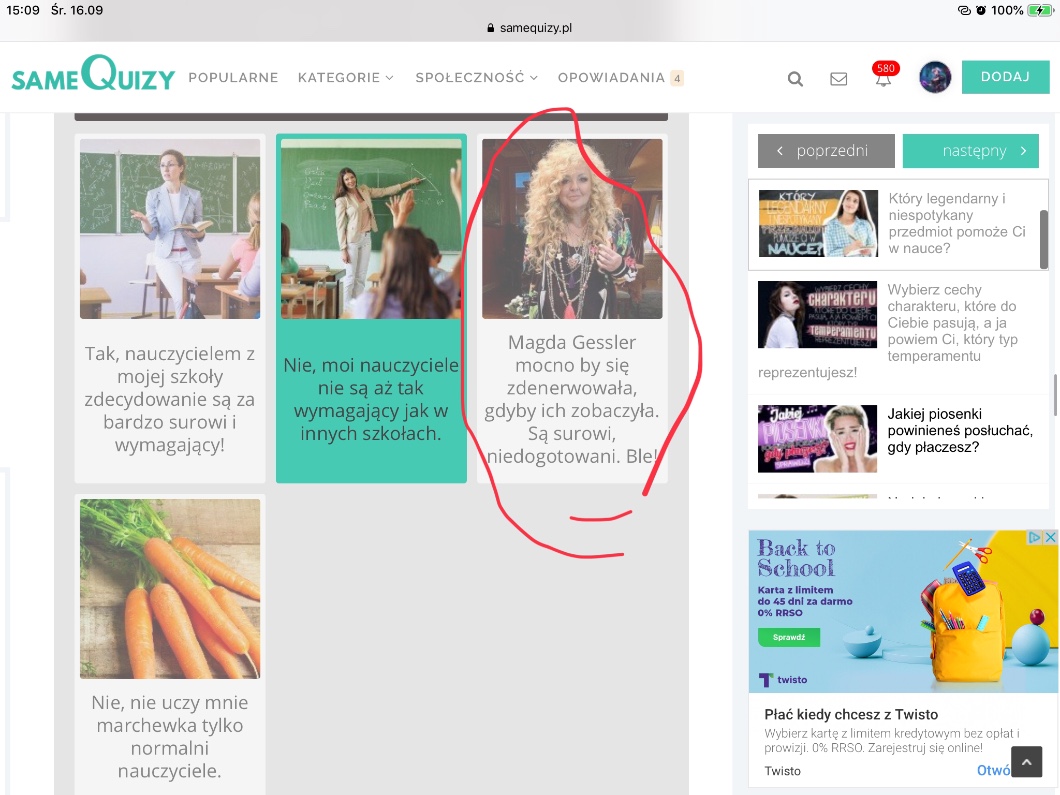Viewport: 1060px width, 795px height.
Task: Select the strict teachers answer
Action: tap(170, 308)
